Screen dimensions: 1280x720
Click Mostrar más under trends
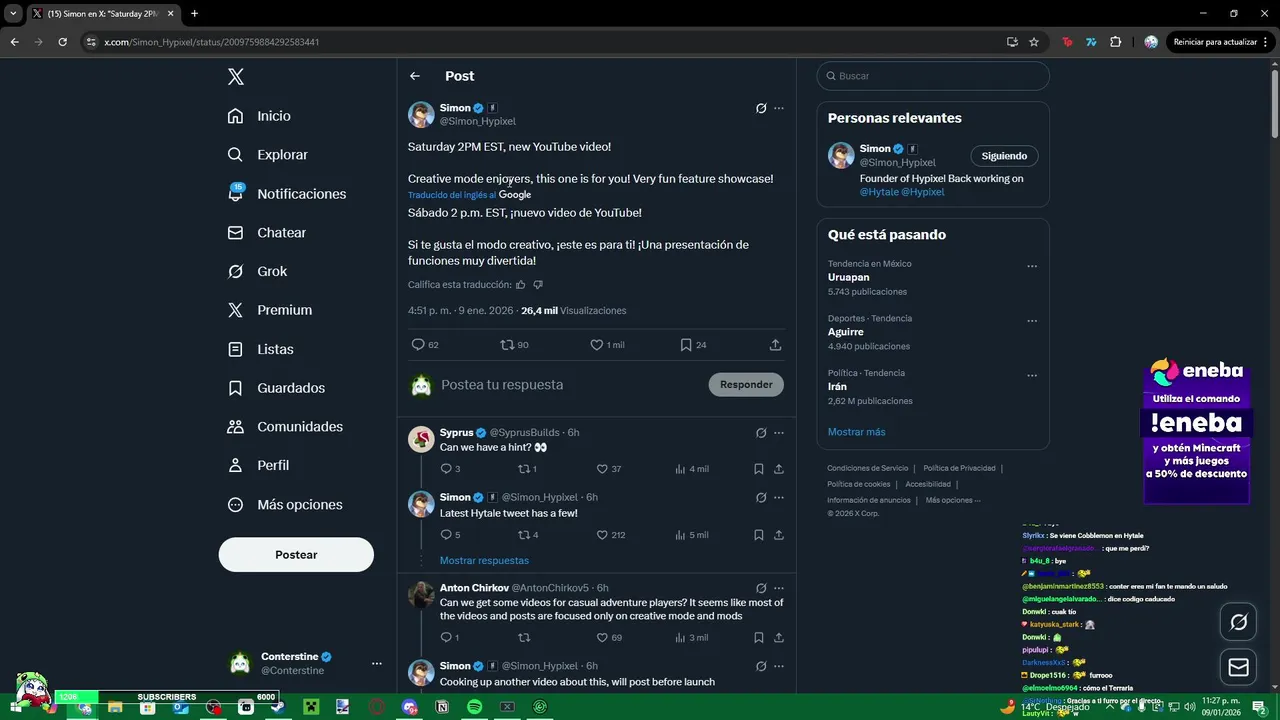pyautogui.click(x=856, y=432)
